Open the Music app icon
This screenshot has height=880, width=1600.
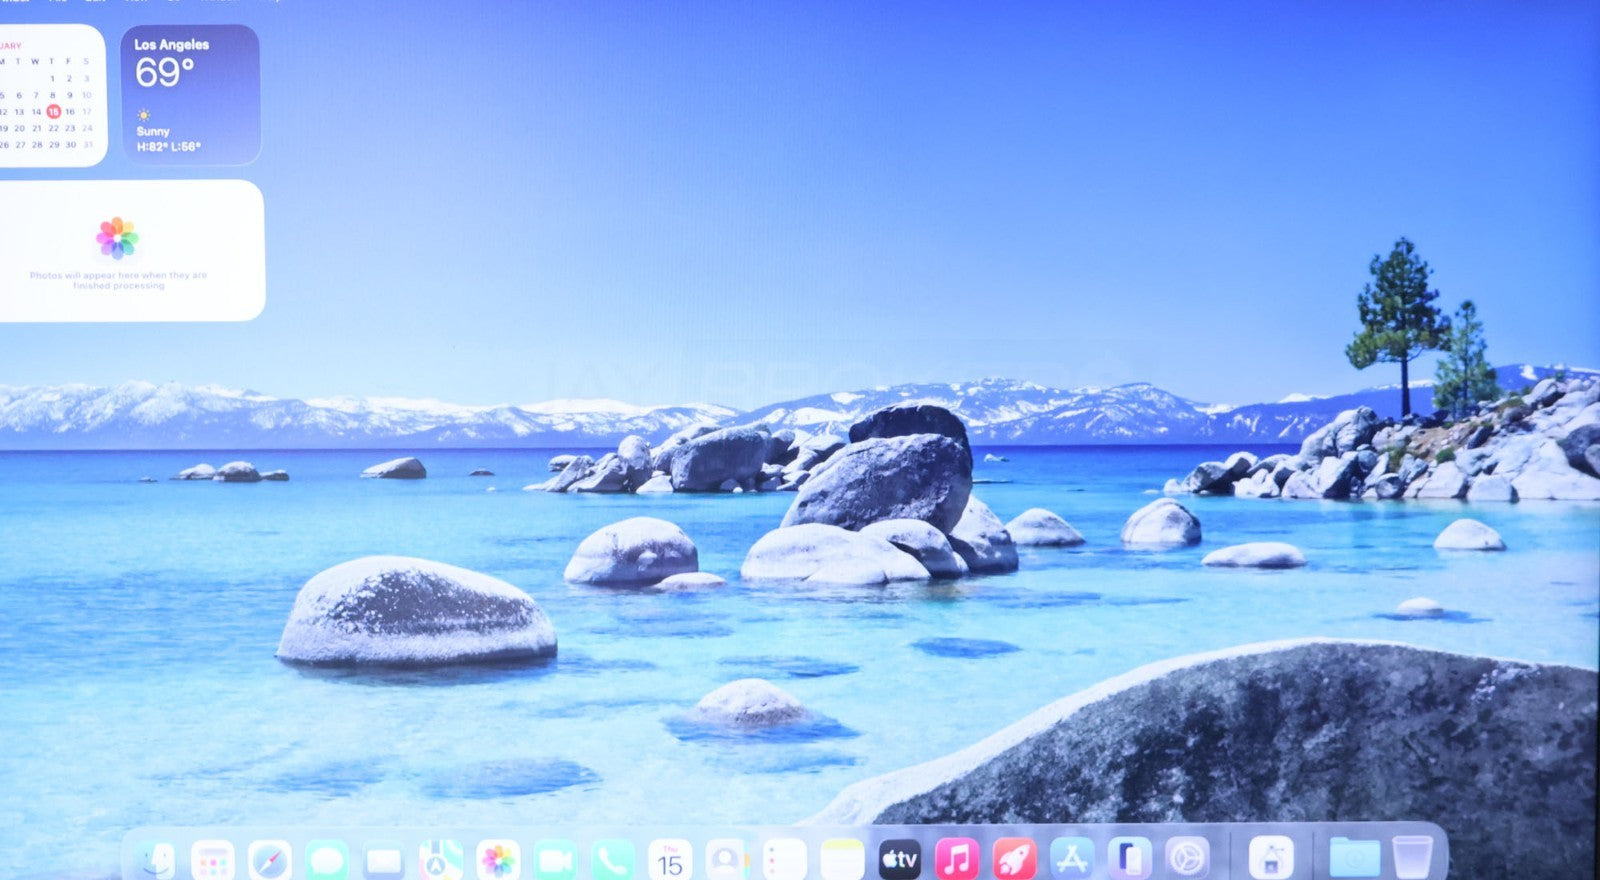pyautogui.click(x=957, y=860)
